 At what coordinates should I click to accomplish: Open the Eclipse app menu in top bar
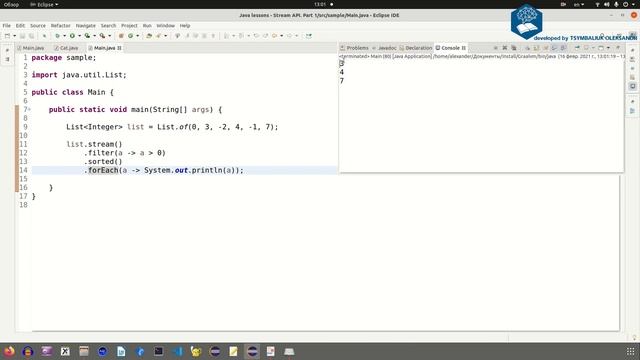coord(44,4)
